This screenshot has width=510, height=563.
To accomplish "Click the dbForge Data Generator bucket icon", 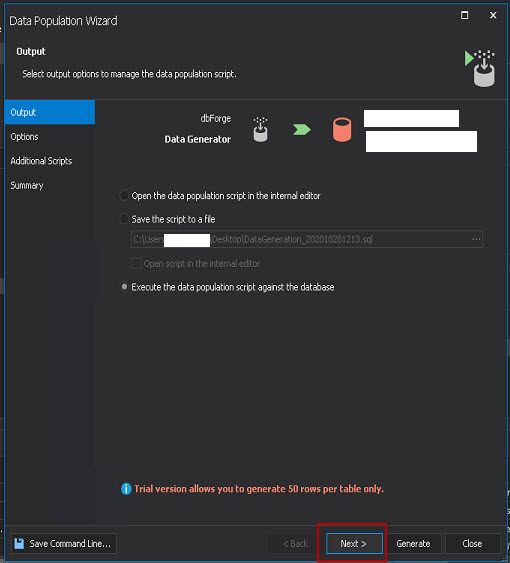I will click(260, 129).
